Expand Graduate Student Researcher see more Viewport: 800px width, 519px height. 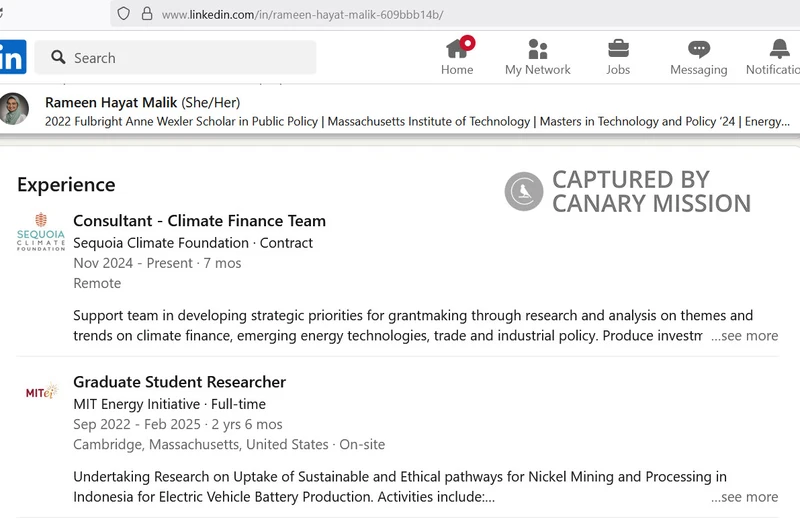tap(744, 497)
